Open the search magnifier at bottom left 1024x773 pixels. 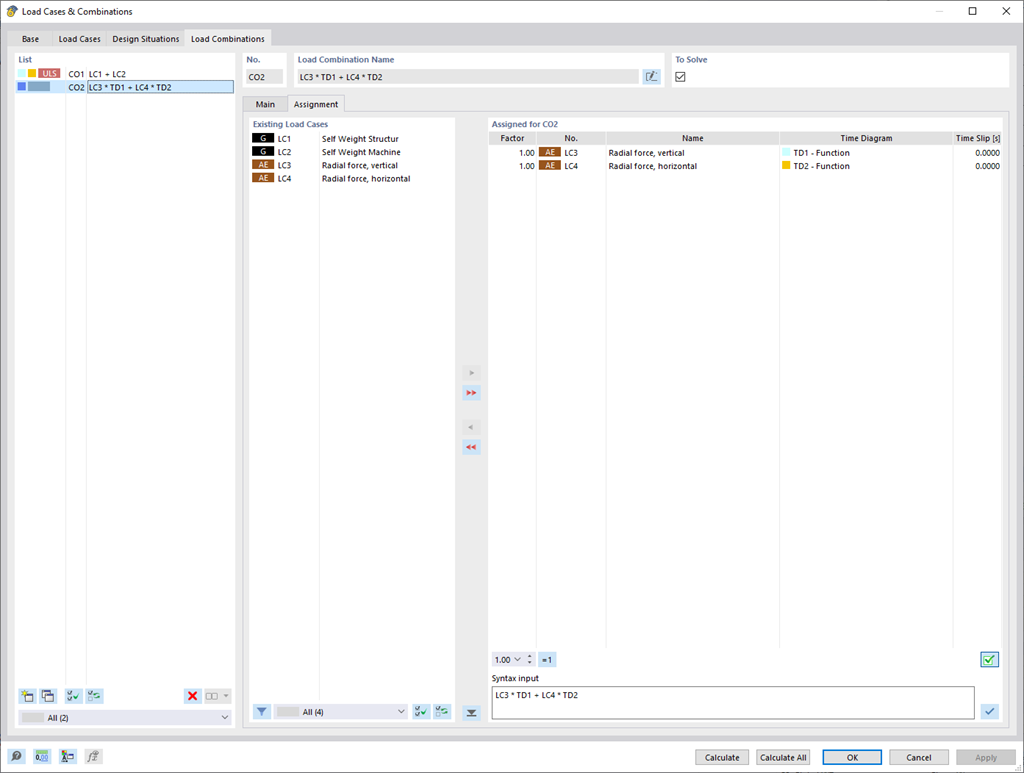point(15,756)
